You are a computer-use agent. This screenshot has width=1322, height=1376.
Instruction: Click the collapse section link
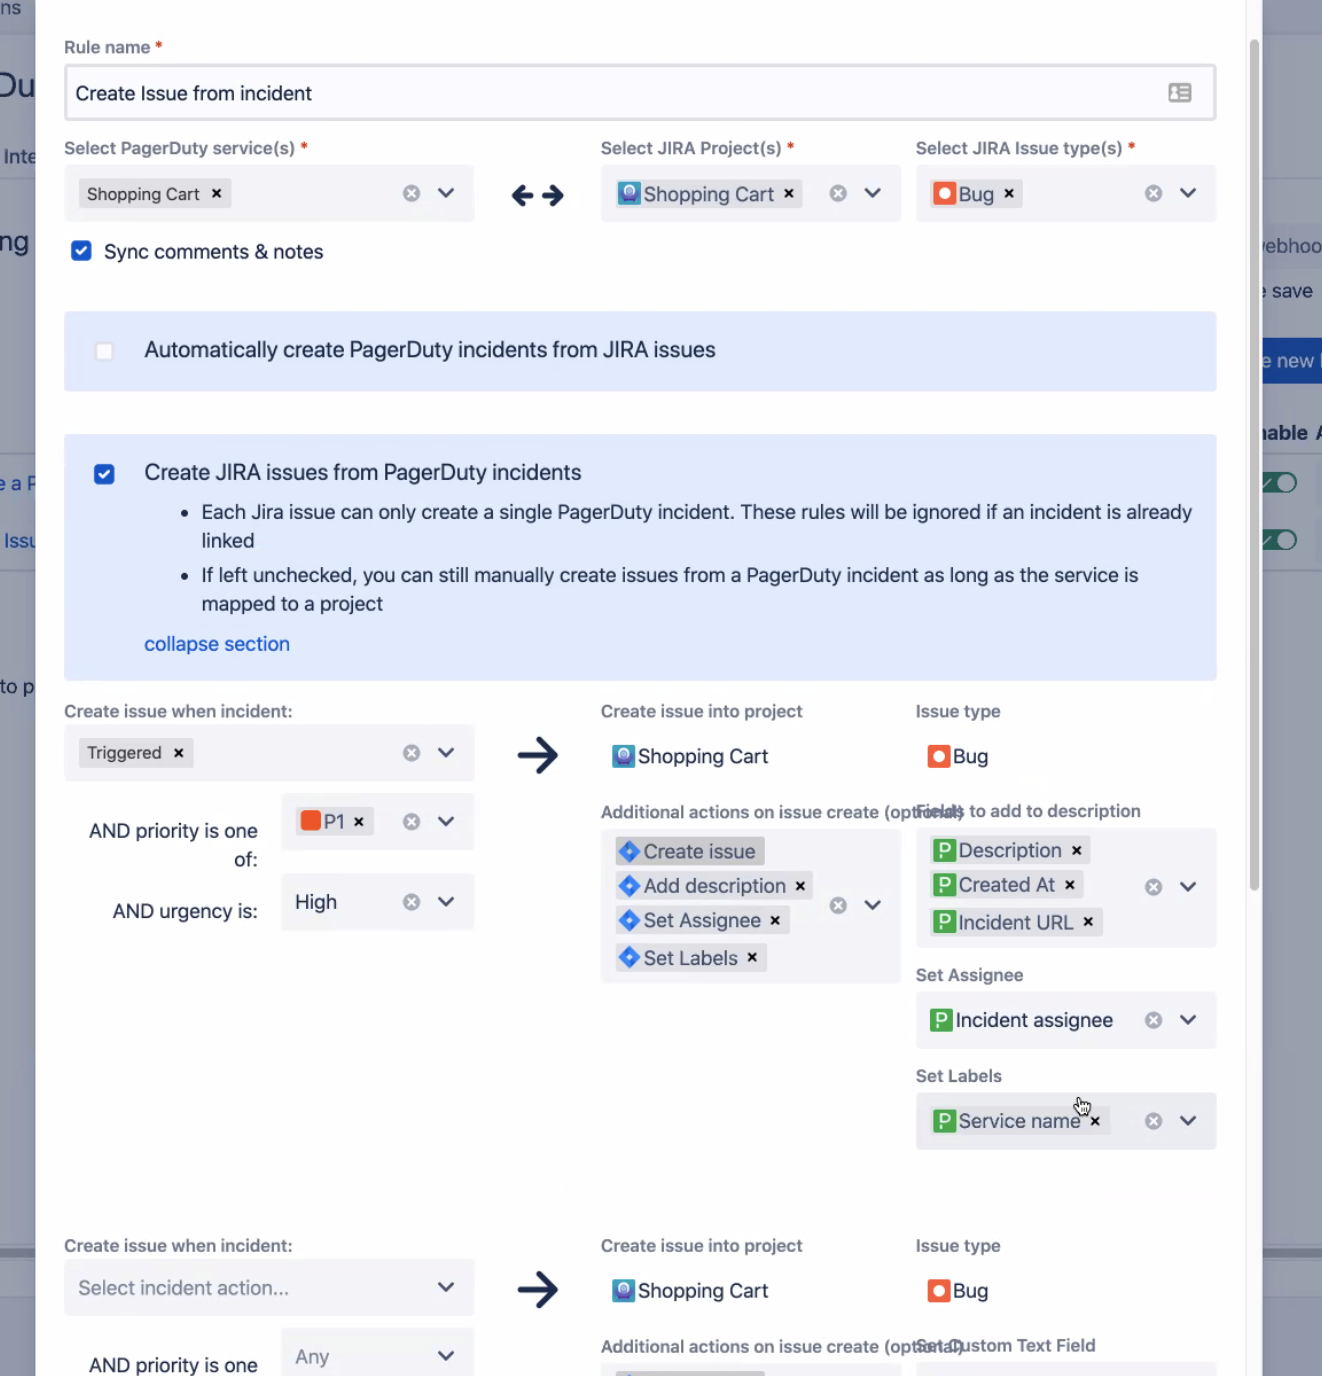click(x=217, y=644)
